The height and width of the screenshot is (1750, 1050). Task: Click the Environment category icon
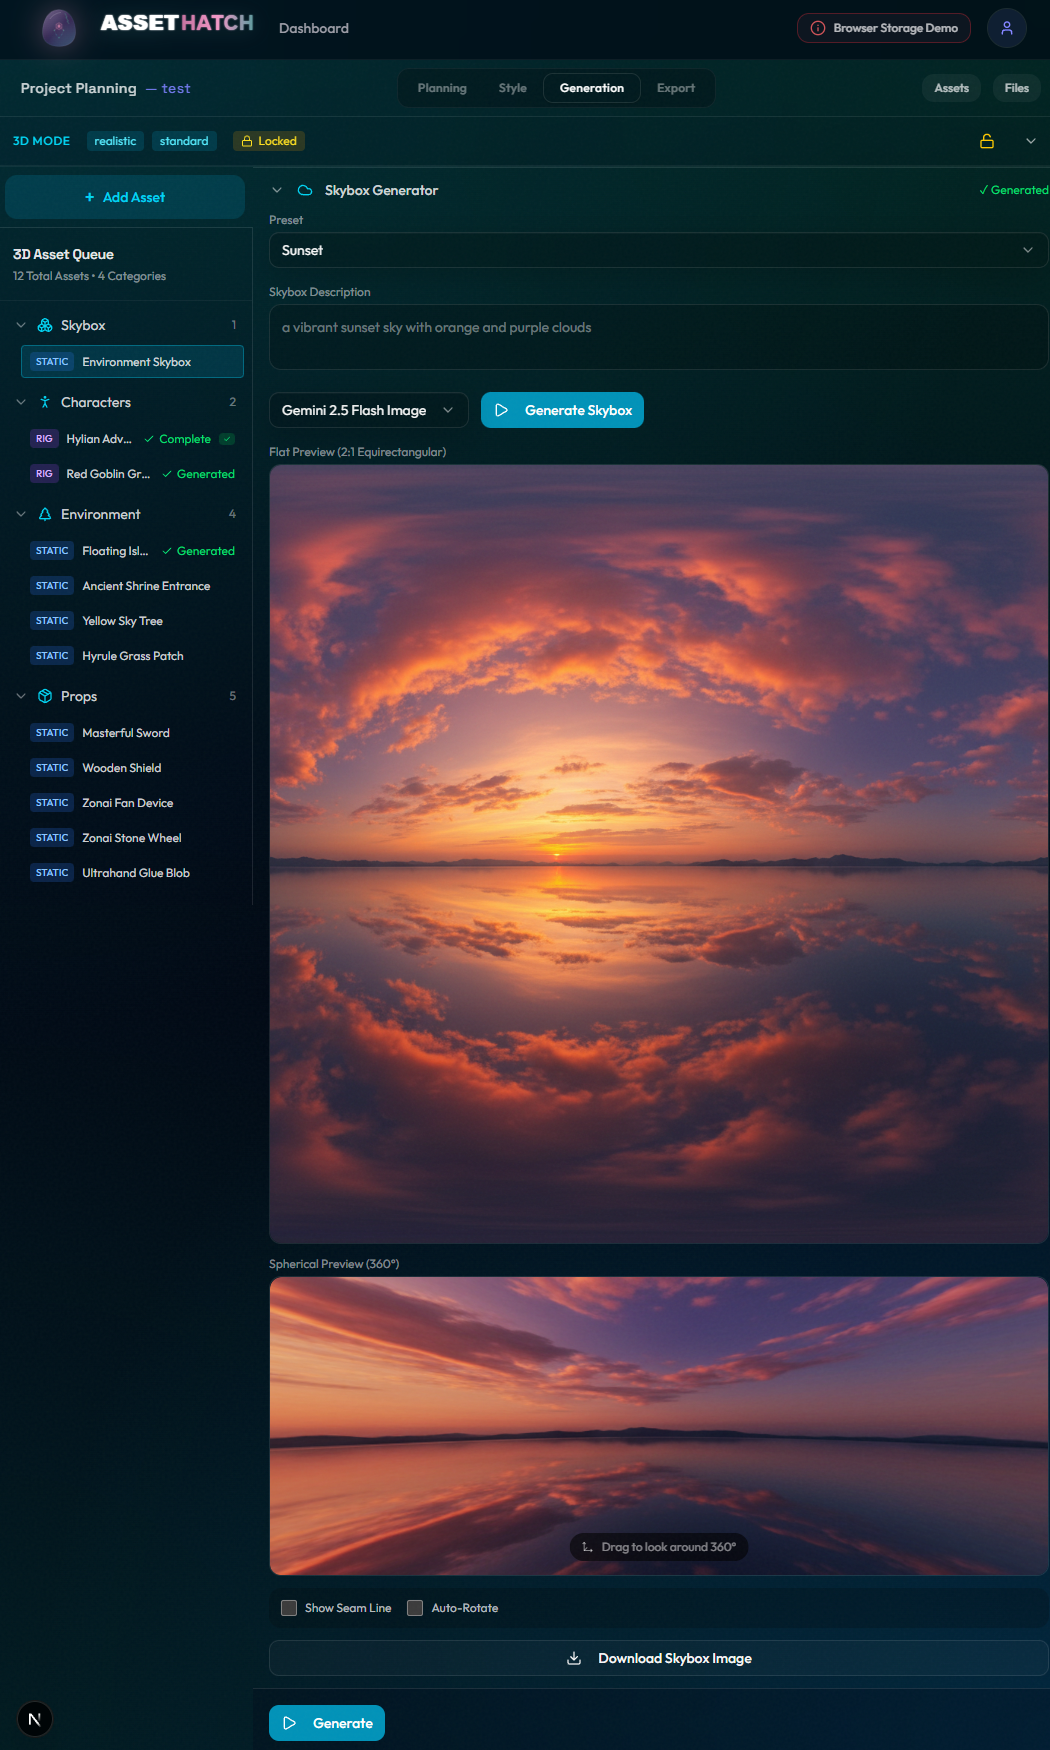click(45, 514)
